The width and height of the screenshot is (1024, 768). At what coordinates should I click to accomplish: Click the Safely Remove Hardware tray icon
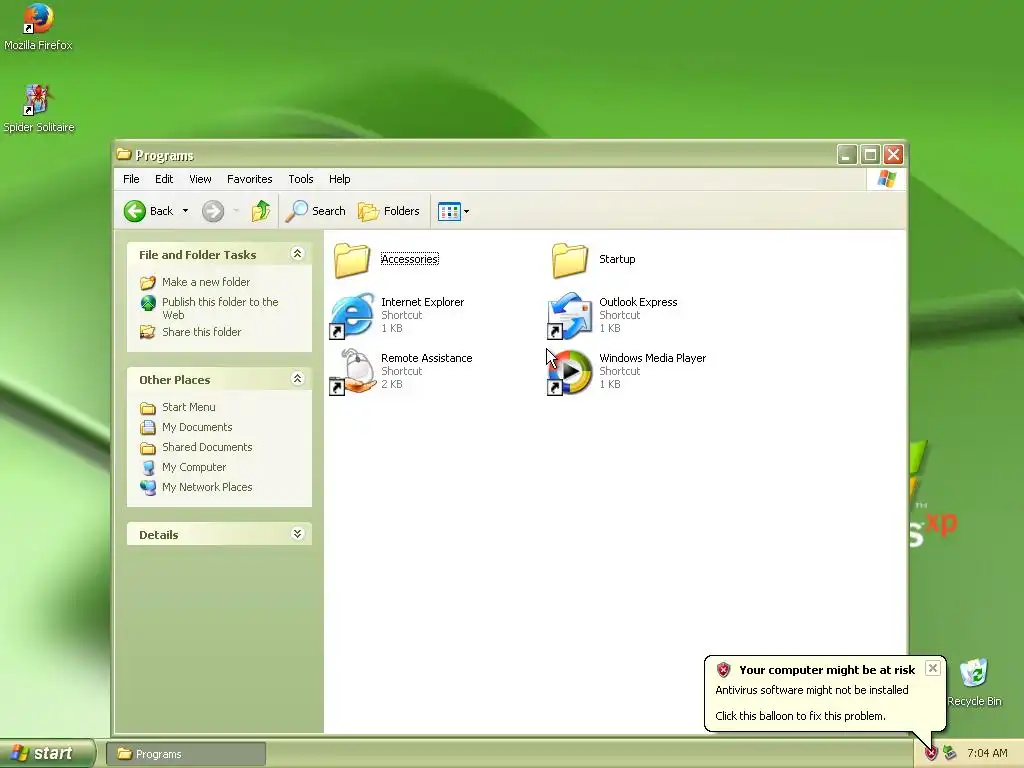pos(950,754)
